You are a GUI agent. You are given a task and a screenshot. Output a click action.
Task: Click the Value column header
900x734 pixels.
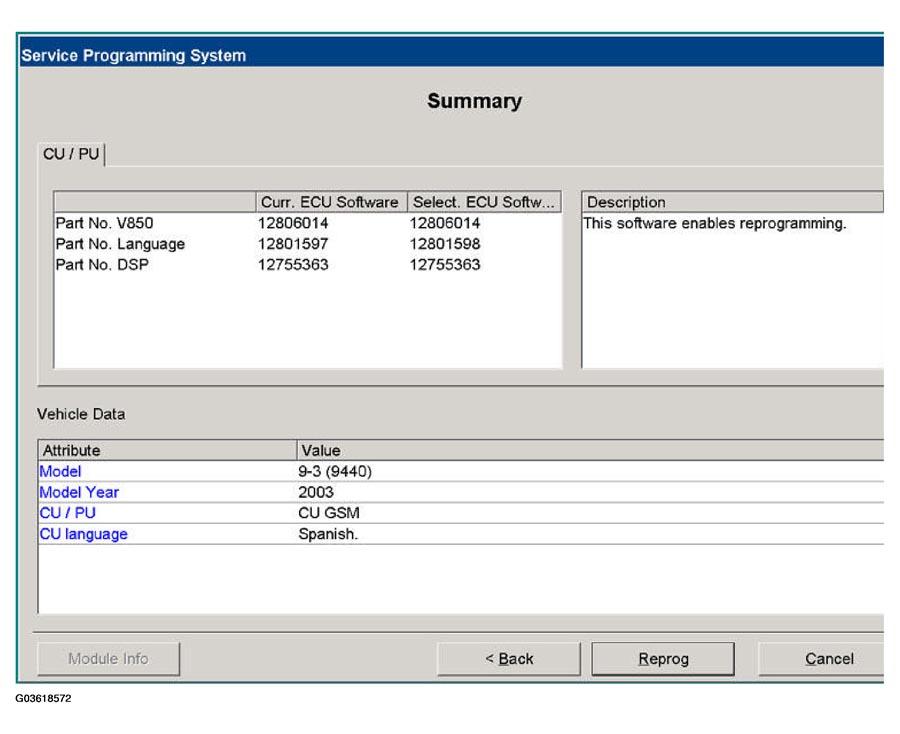point(591,450)
